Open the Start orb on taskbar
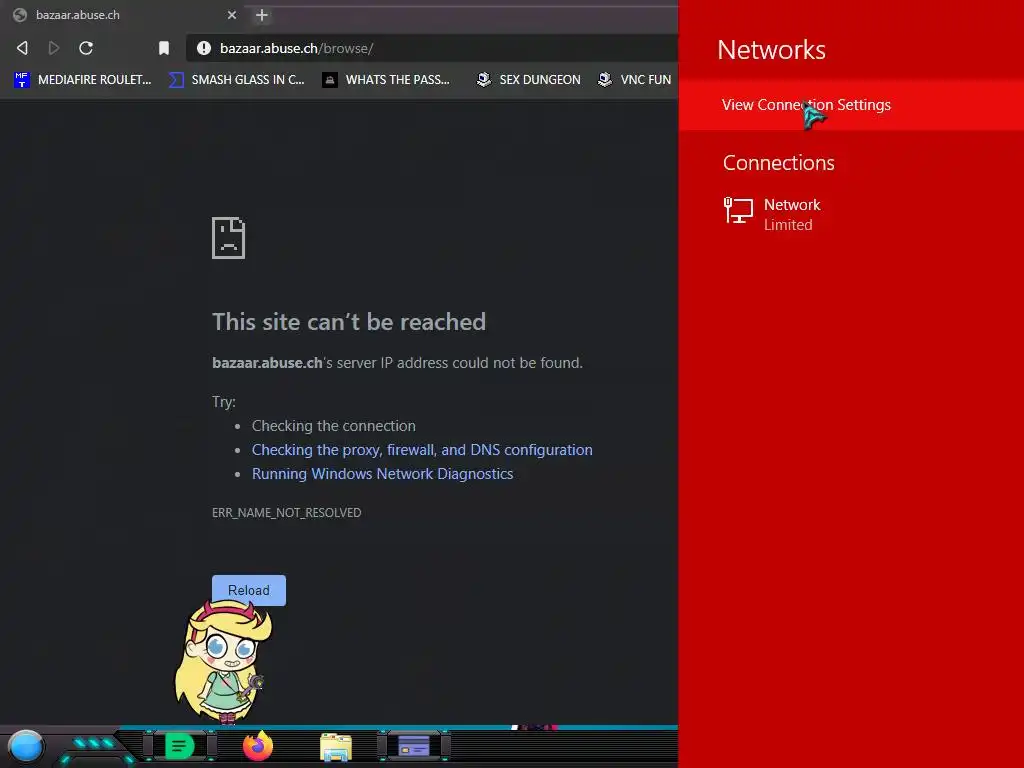The width and height of the screenshot is (1024, 768). tap(26, 747)
